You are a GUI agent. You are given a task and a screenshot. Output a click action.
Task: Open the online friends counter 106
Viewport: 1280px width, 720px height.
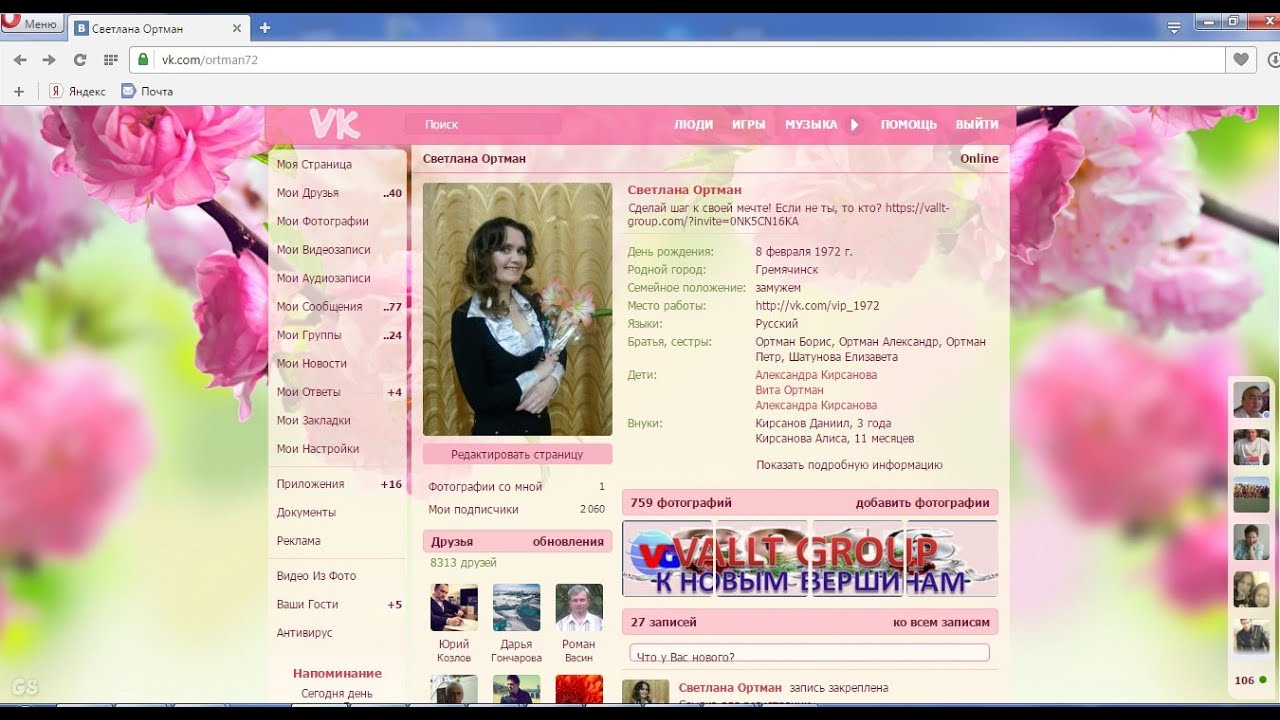(1250, 680)
